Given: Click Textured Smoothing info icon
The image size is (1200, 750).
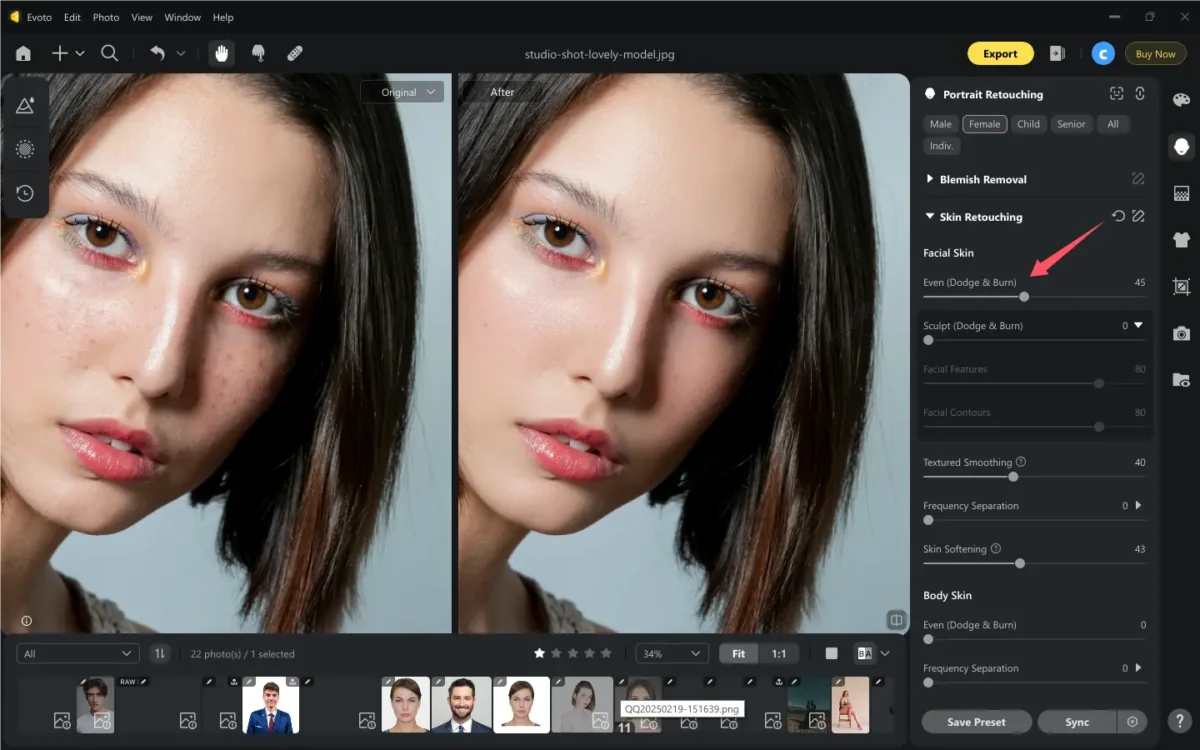Looking at the screenshot, I should pos(1021,462).
